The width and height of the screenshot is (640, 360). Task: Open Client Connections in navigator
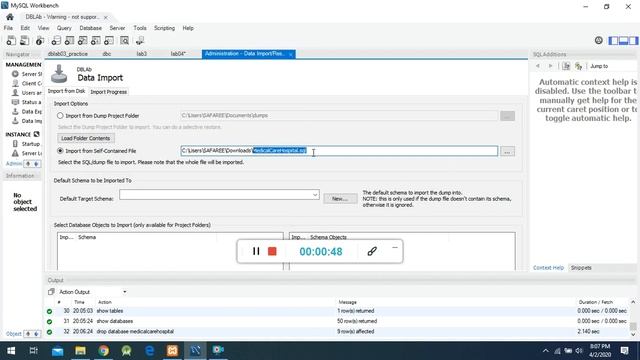(27, 83)
